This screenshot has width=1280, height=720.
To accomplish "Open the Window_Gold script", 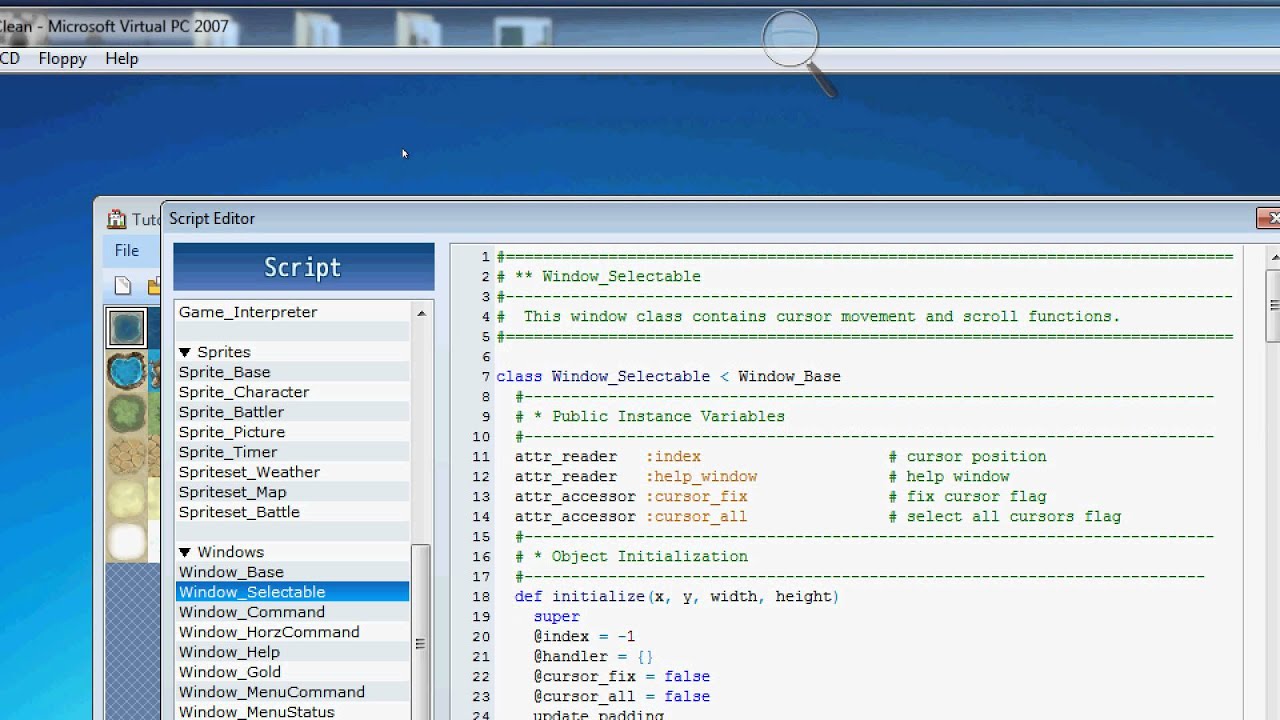I will (x=294, y=672).
